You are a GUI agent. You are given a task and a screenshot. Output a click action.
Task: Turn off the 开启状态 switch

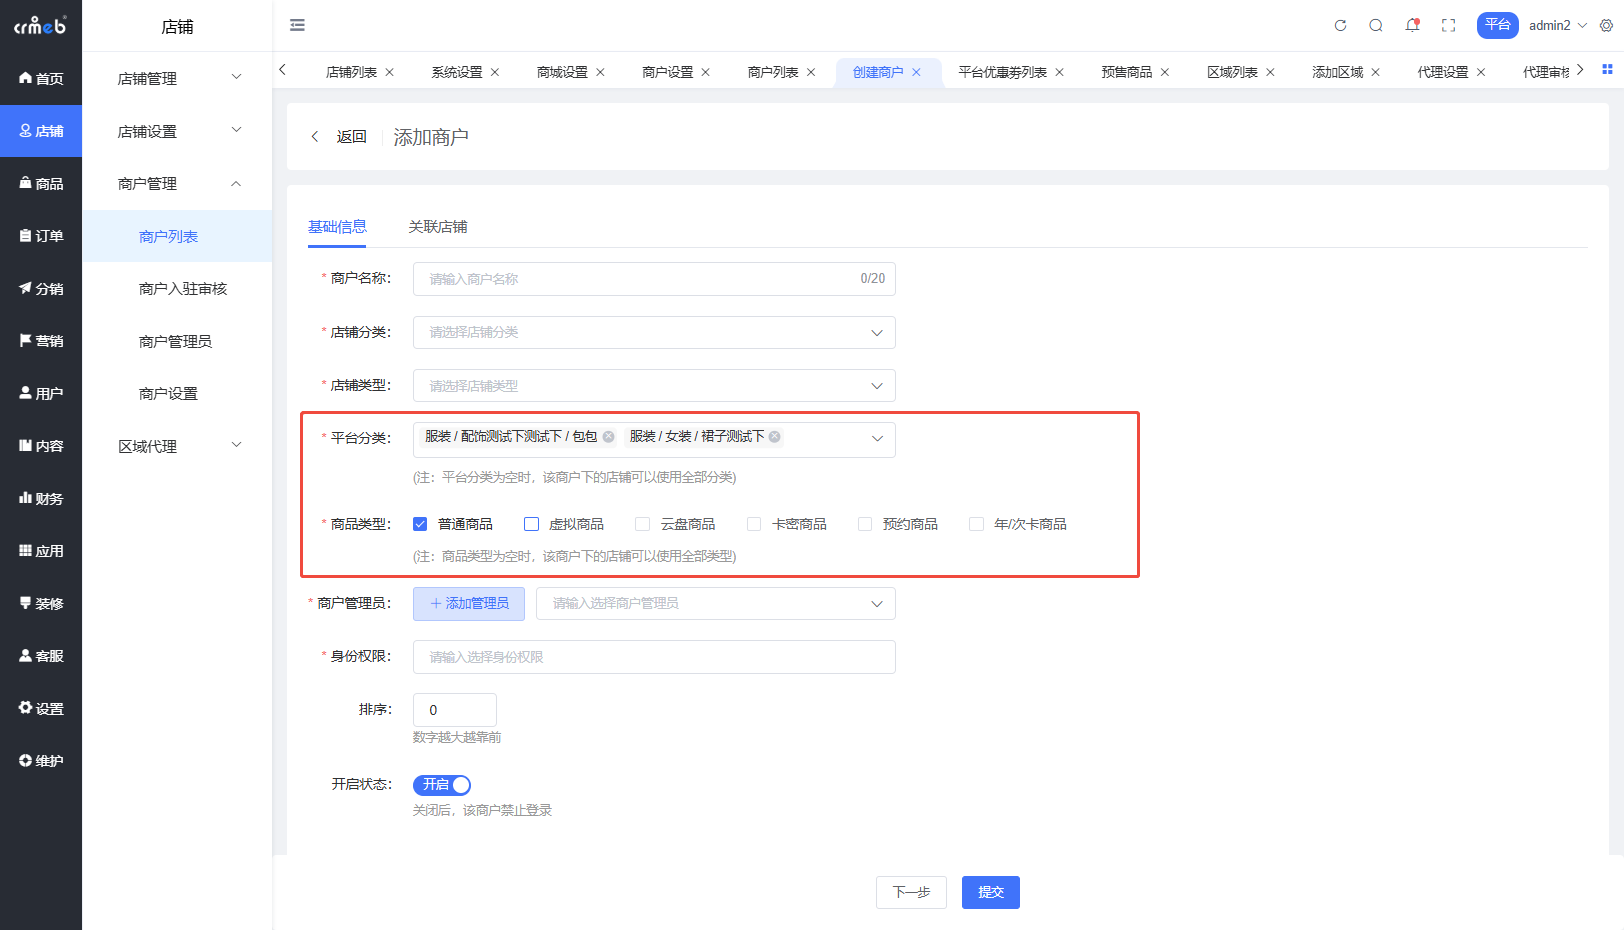pos(442,785)
